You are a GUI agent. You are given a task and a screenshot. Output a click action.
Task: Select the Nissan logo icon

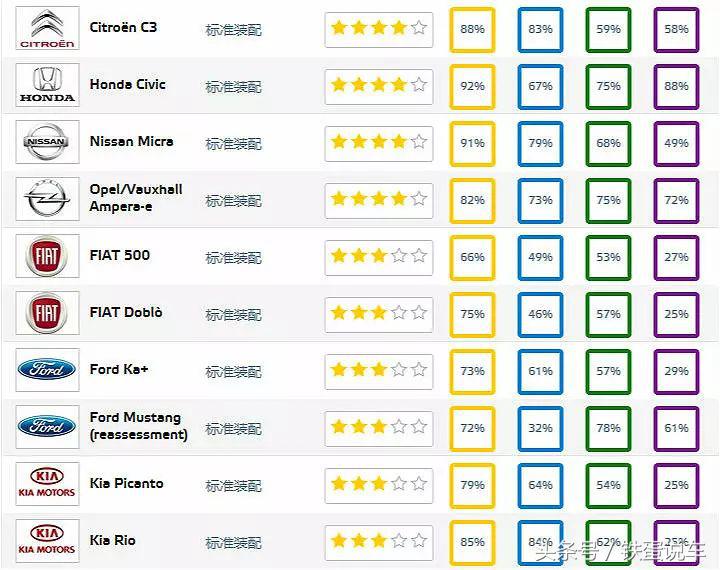click(x=47, y=142)
